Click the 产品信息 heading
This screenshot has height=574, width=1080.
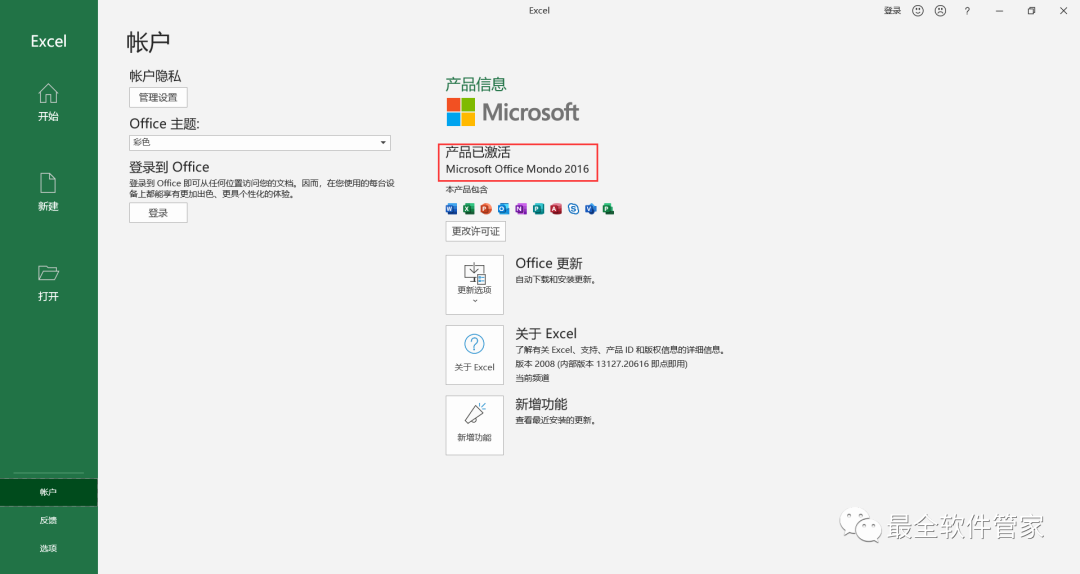click(476, 85)
